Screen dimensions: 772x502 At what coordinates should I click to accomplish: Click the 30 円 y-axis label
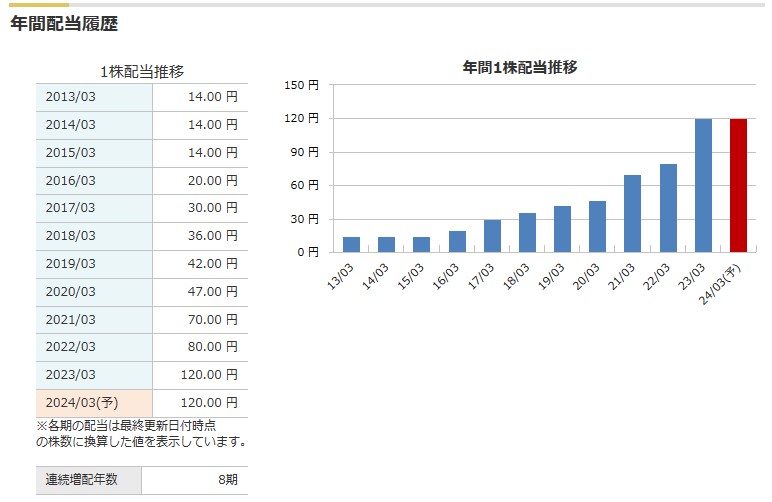[304, 219]
